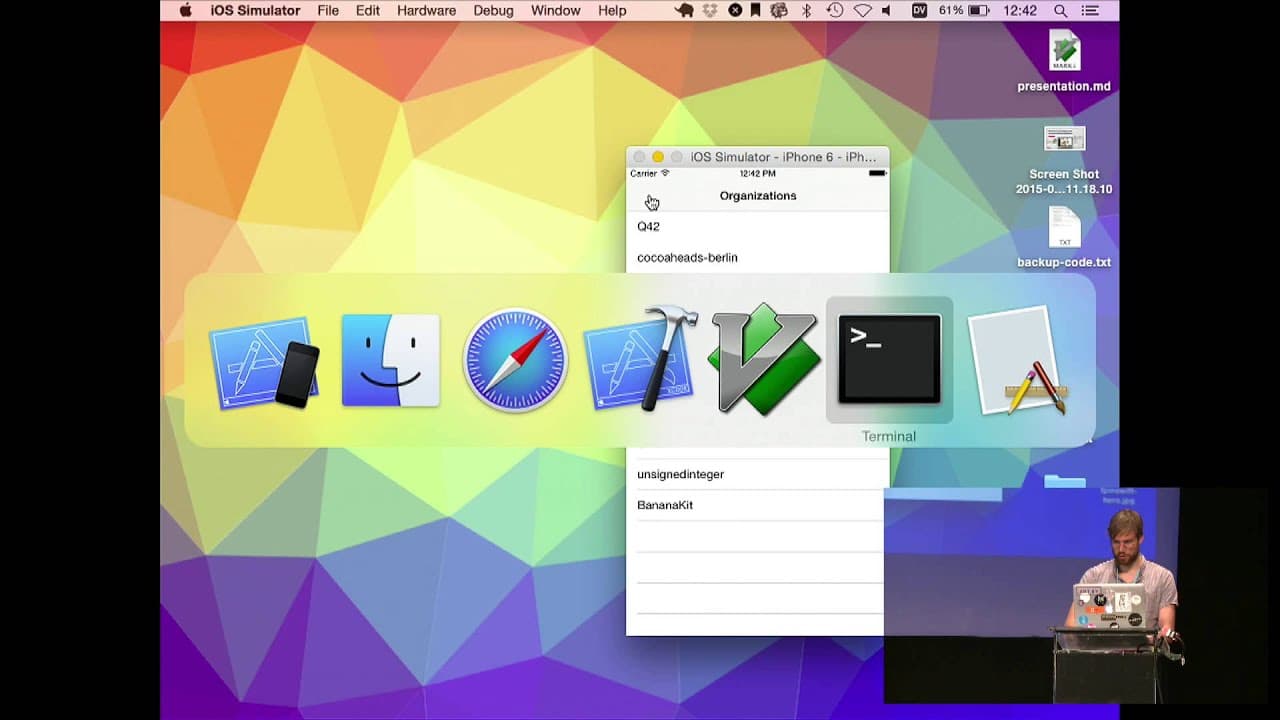Open the File menu
The width and height of the screenshot is (1280, 720).
point(328,11)
